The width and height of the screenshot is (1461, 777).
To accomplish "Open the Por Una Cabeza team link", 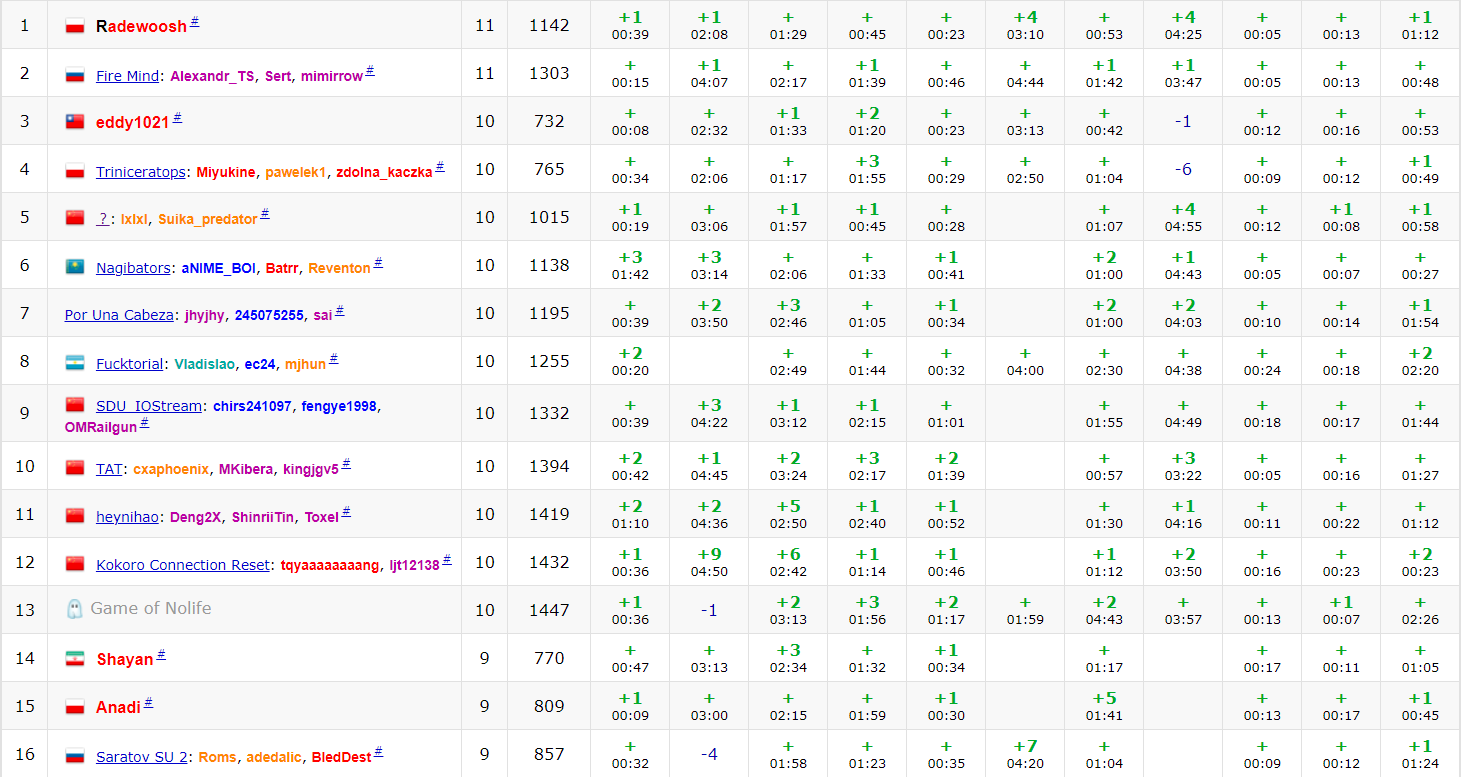I will [119, 315].
